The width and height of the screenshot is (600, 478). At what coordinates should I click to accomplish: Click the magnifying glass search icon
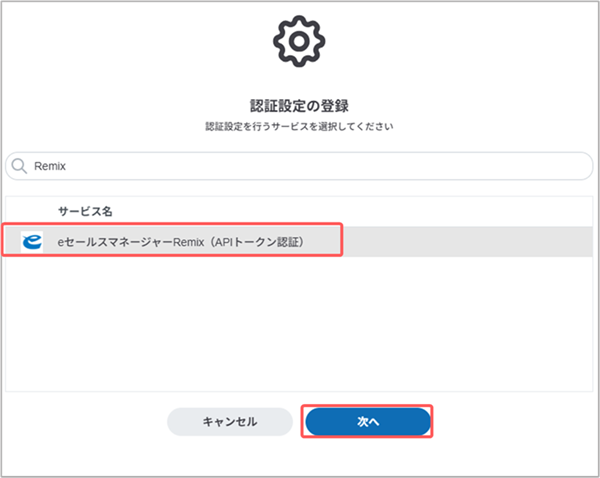pos(21,166)
